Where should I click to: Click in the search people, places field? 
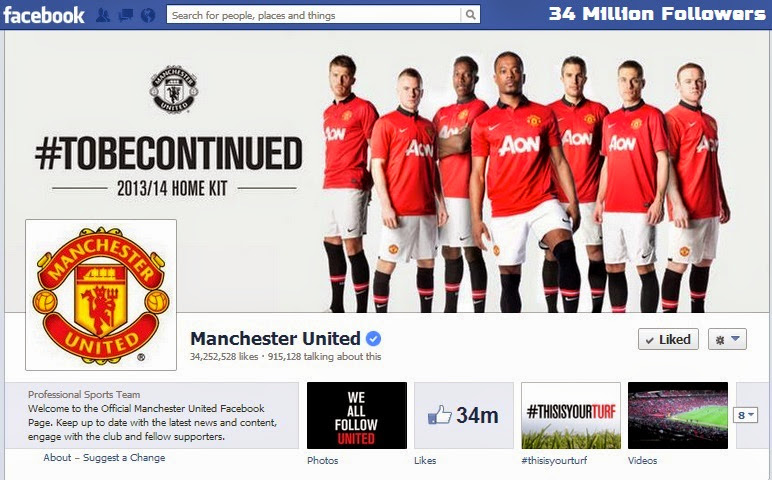(x=314, y=15)
